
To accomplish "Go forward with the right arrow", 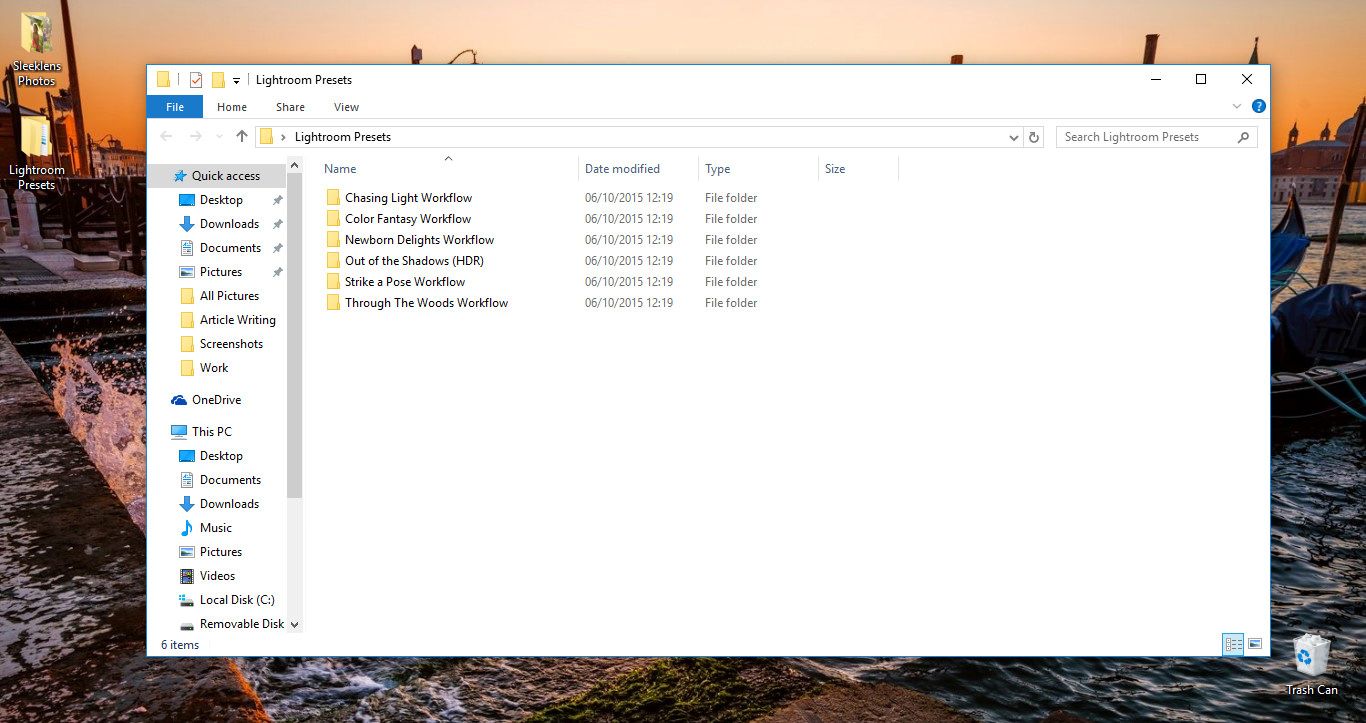I will [195, 137].
